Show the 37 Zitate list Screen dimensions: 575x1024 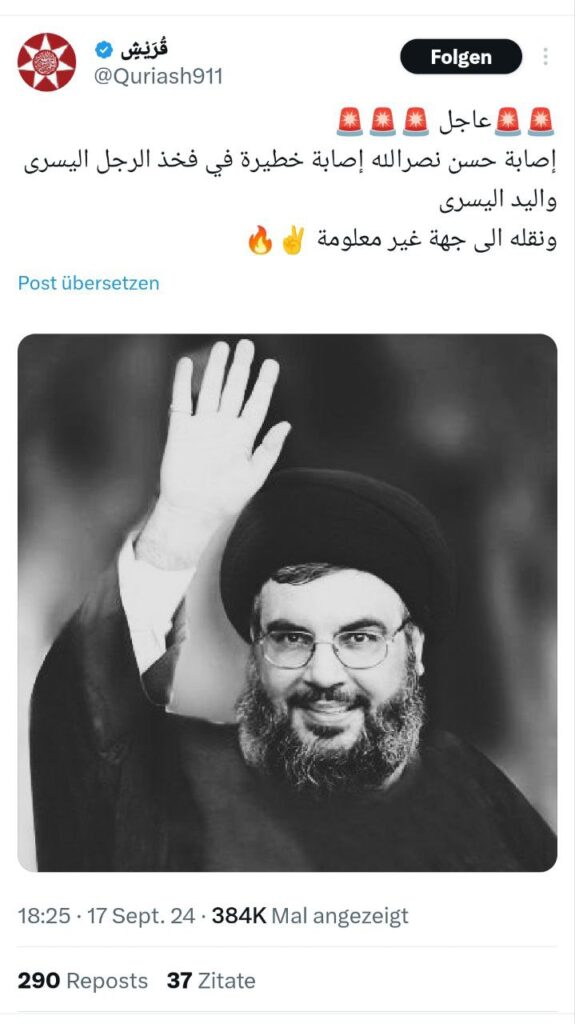(x=211, y=980)
